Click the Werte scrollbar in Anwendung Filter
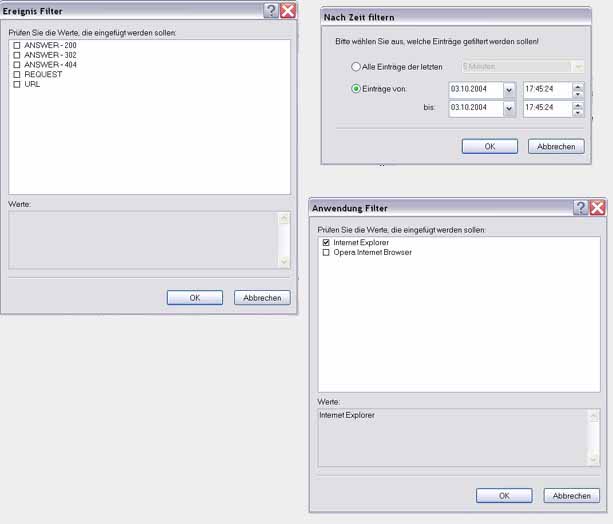The height and width of the screenshot is (524, 613). pyautogui.click(x=594, y=437)
